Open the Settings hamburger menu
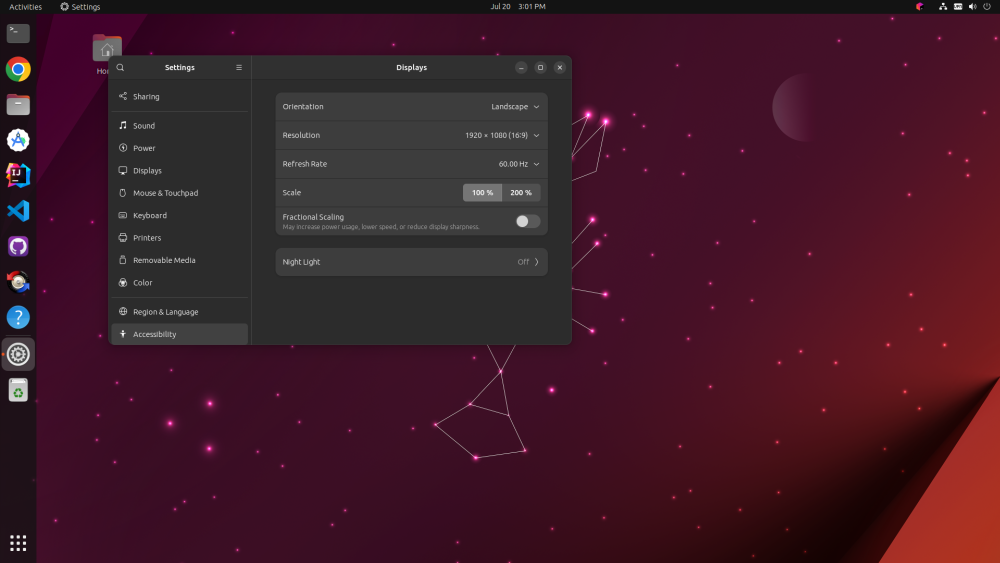The image size is (1000, 563). coord(239,67)
